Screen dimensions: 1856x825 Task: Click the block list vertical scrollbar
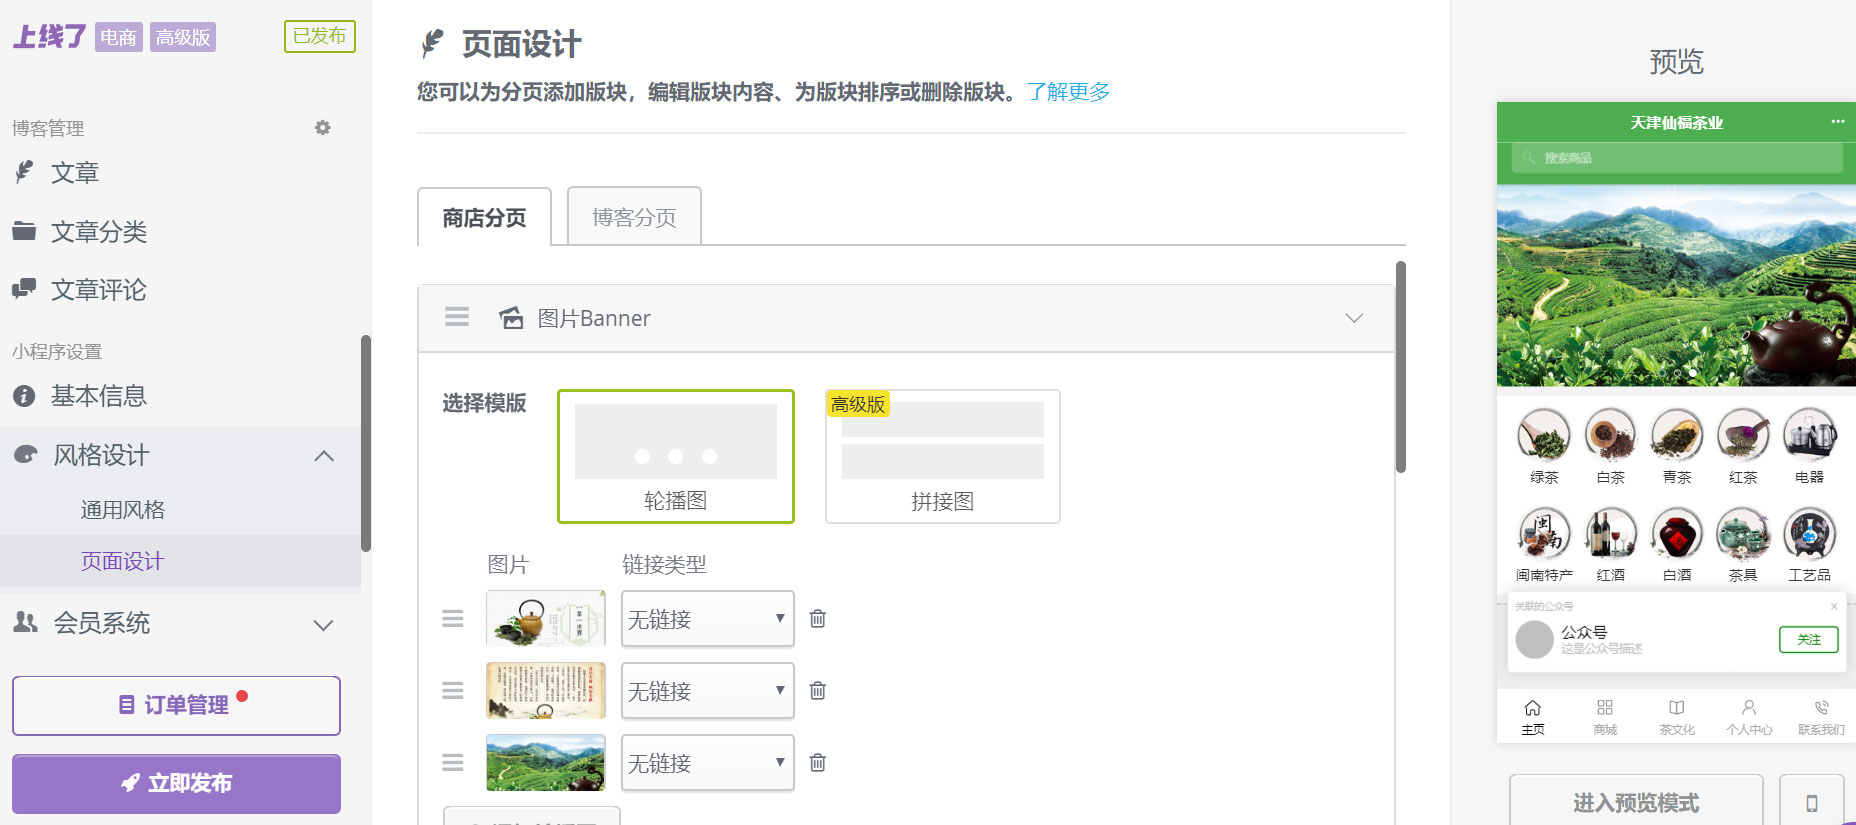click(x=1400, y=366)
